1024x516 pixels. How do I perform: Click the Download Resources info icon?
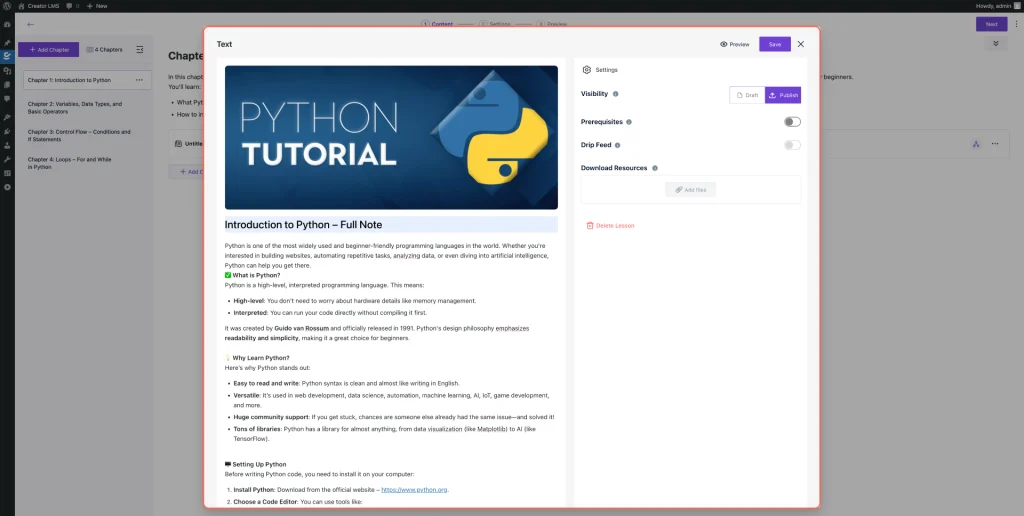[x=655, y=168]
